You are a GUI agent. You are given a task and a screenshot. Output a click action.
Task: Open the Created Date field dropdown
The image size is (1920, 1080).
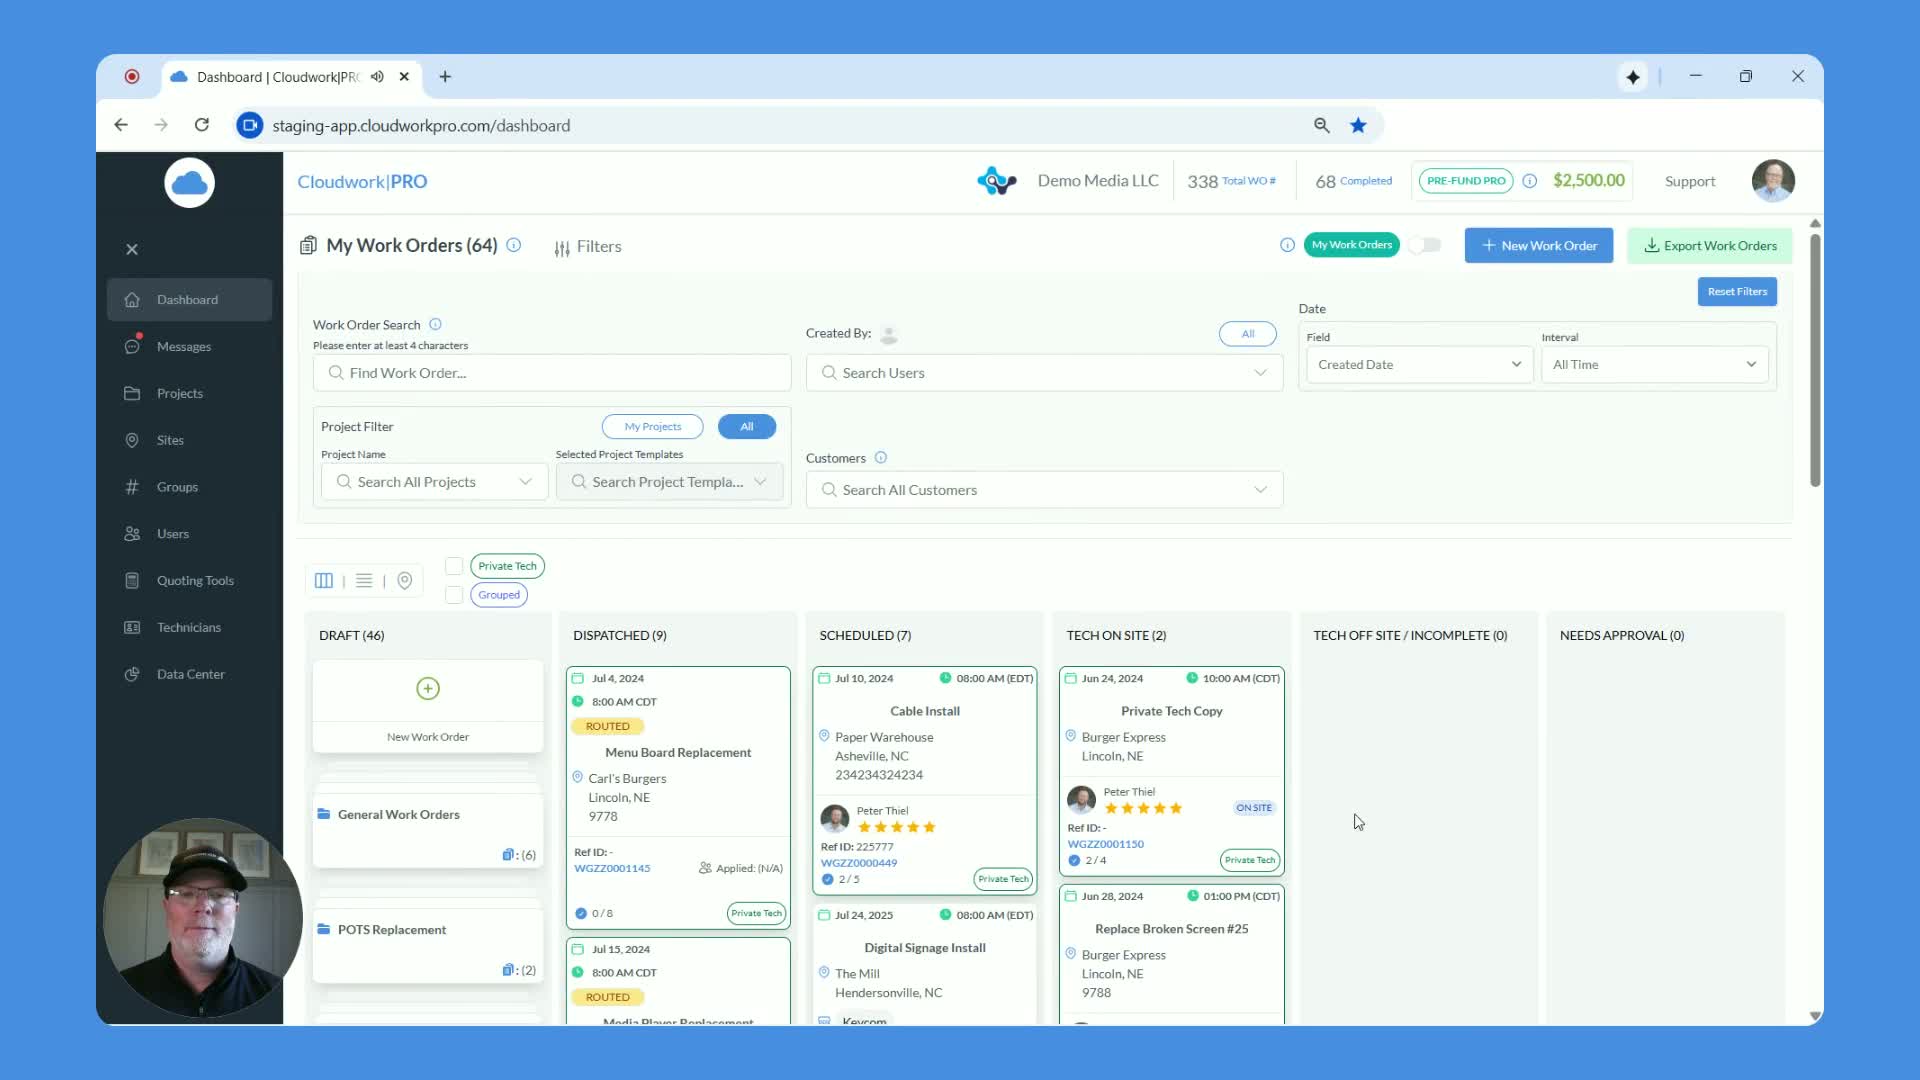(x=1420, y=365)
